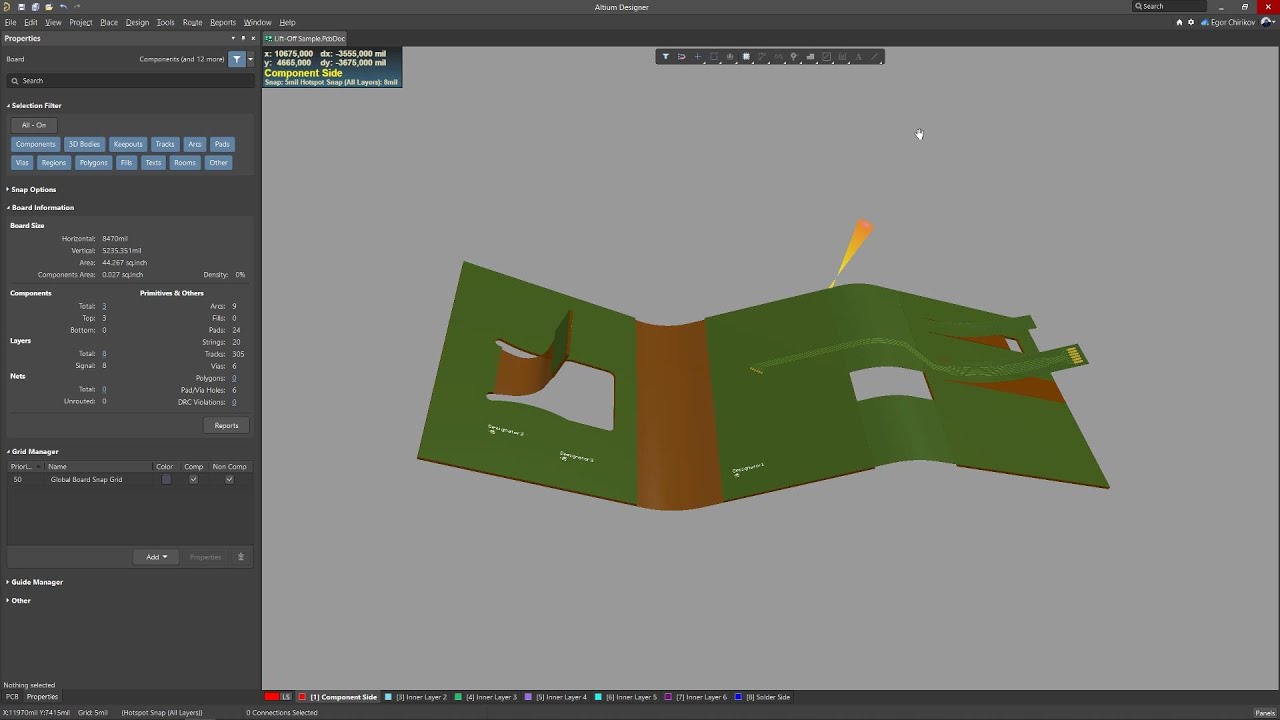Select the Inner Layer 2 tab

[416, 697]
